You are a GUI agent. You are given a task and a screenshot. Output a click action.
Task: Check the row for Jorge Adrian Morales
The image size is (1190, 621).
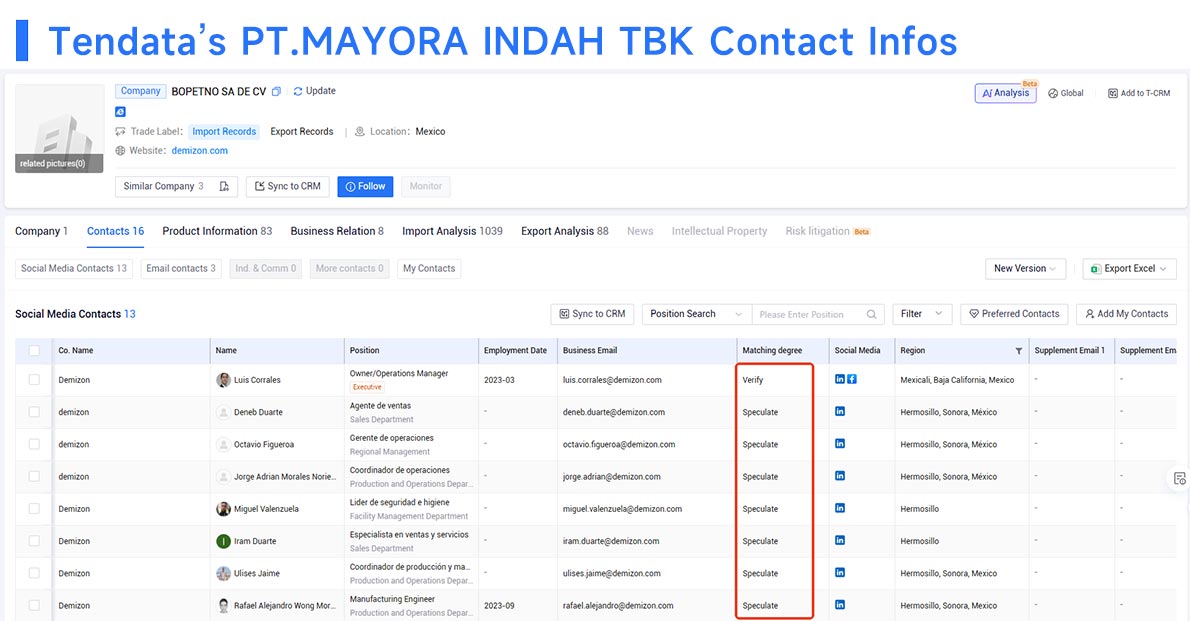click(x=34, y=476)
